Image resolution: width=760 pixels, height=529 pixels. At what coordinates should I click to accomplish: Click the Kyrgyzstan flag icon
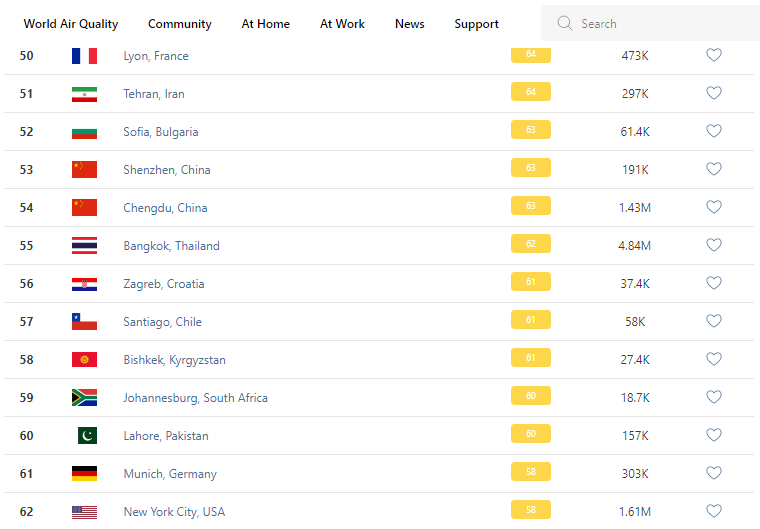click(84, 360)
